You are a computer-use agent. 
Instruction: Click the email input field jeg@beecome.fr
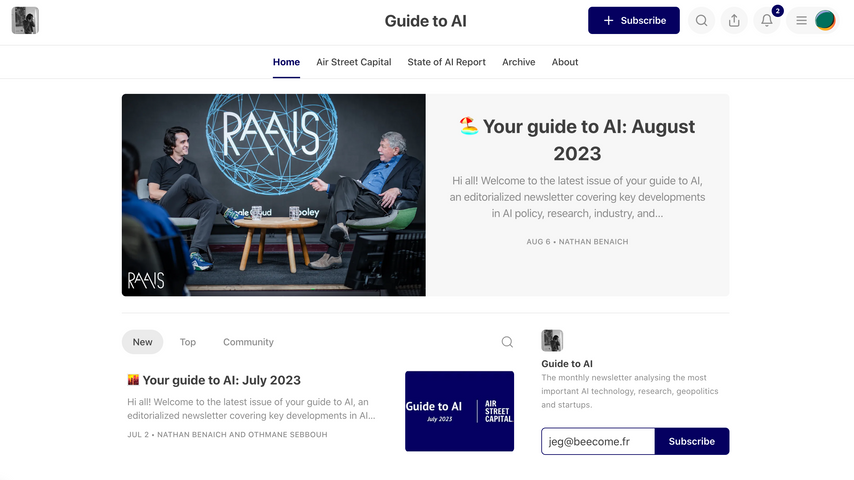(598, 441)
